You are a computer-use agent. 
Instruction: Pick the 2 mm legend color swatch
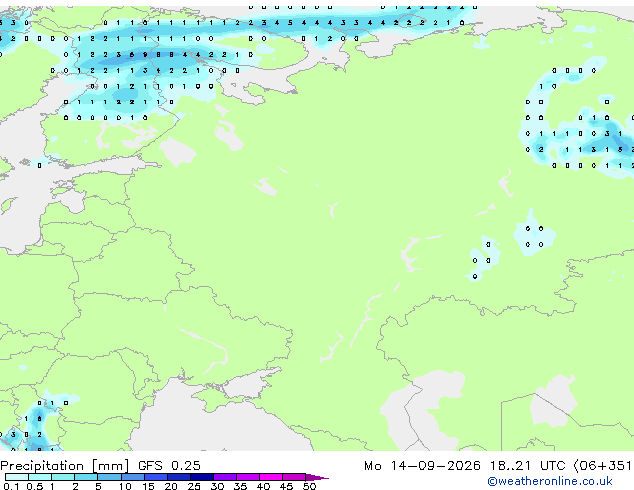click(x=86, y=477)
